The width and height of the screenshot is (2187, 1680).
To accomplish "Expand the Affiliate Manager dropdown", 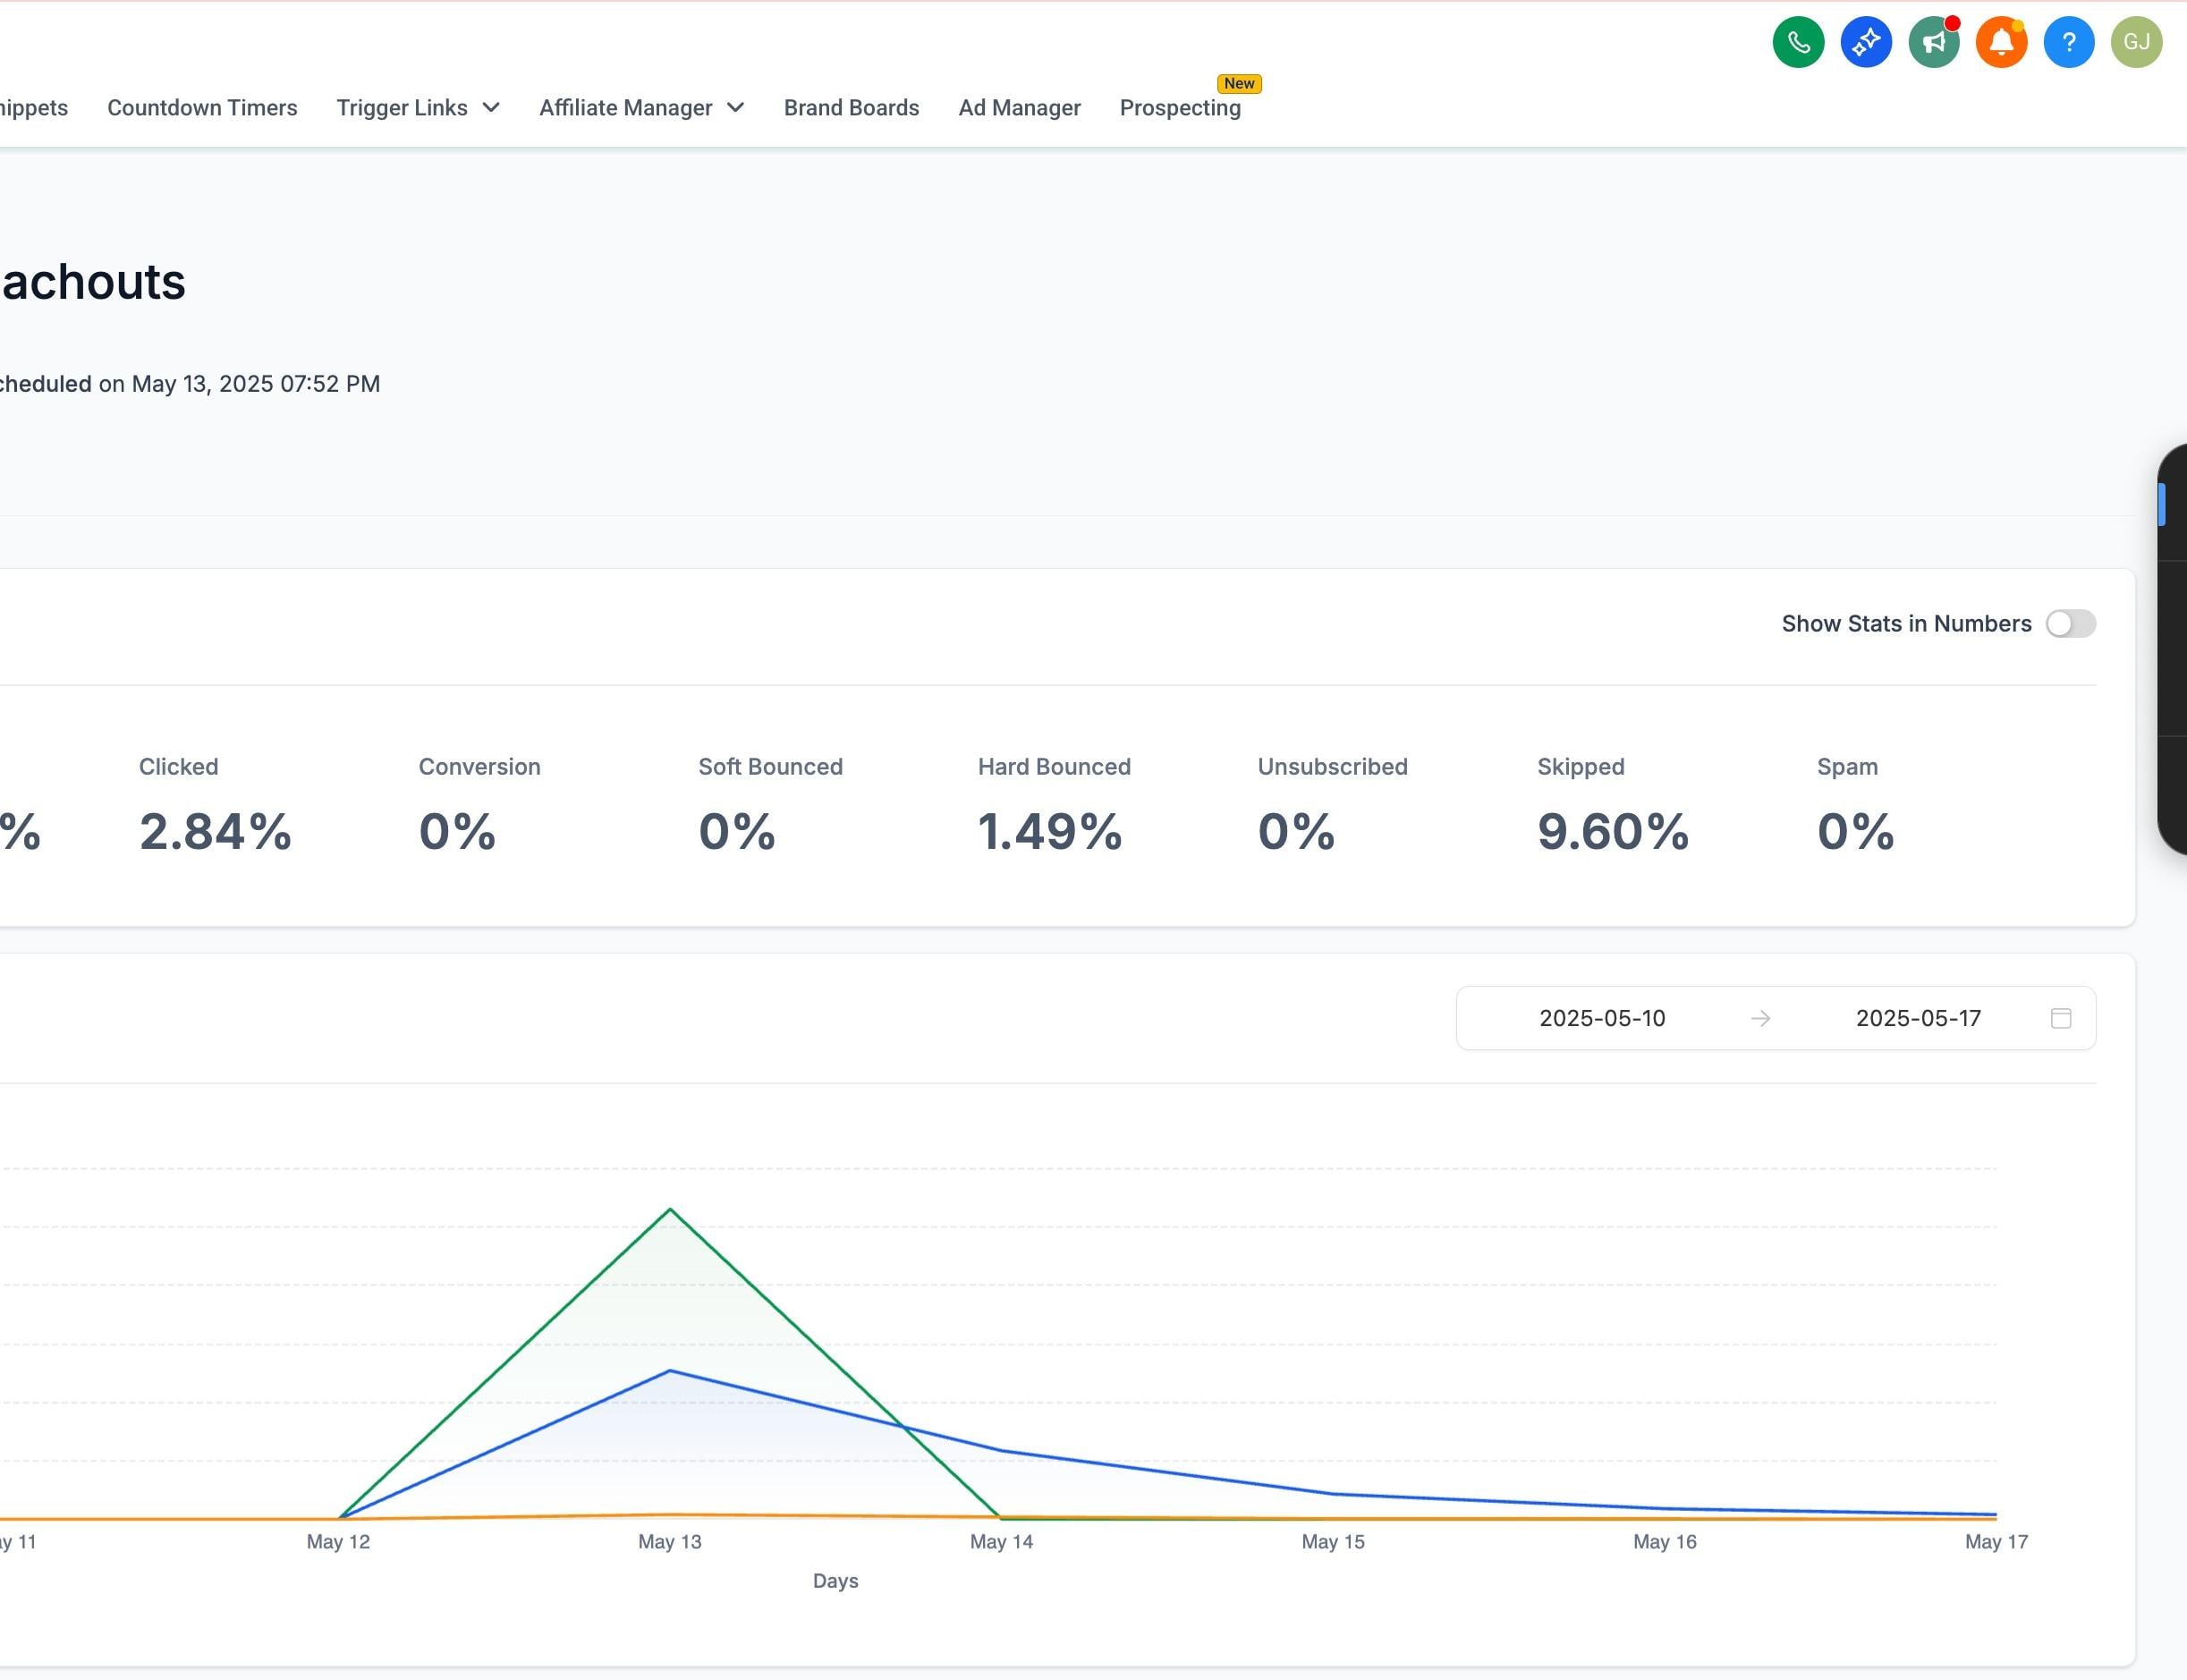I will point(642,108).
